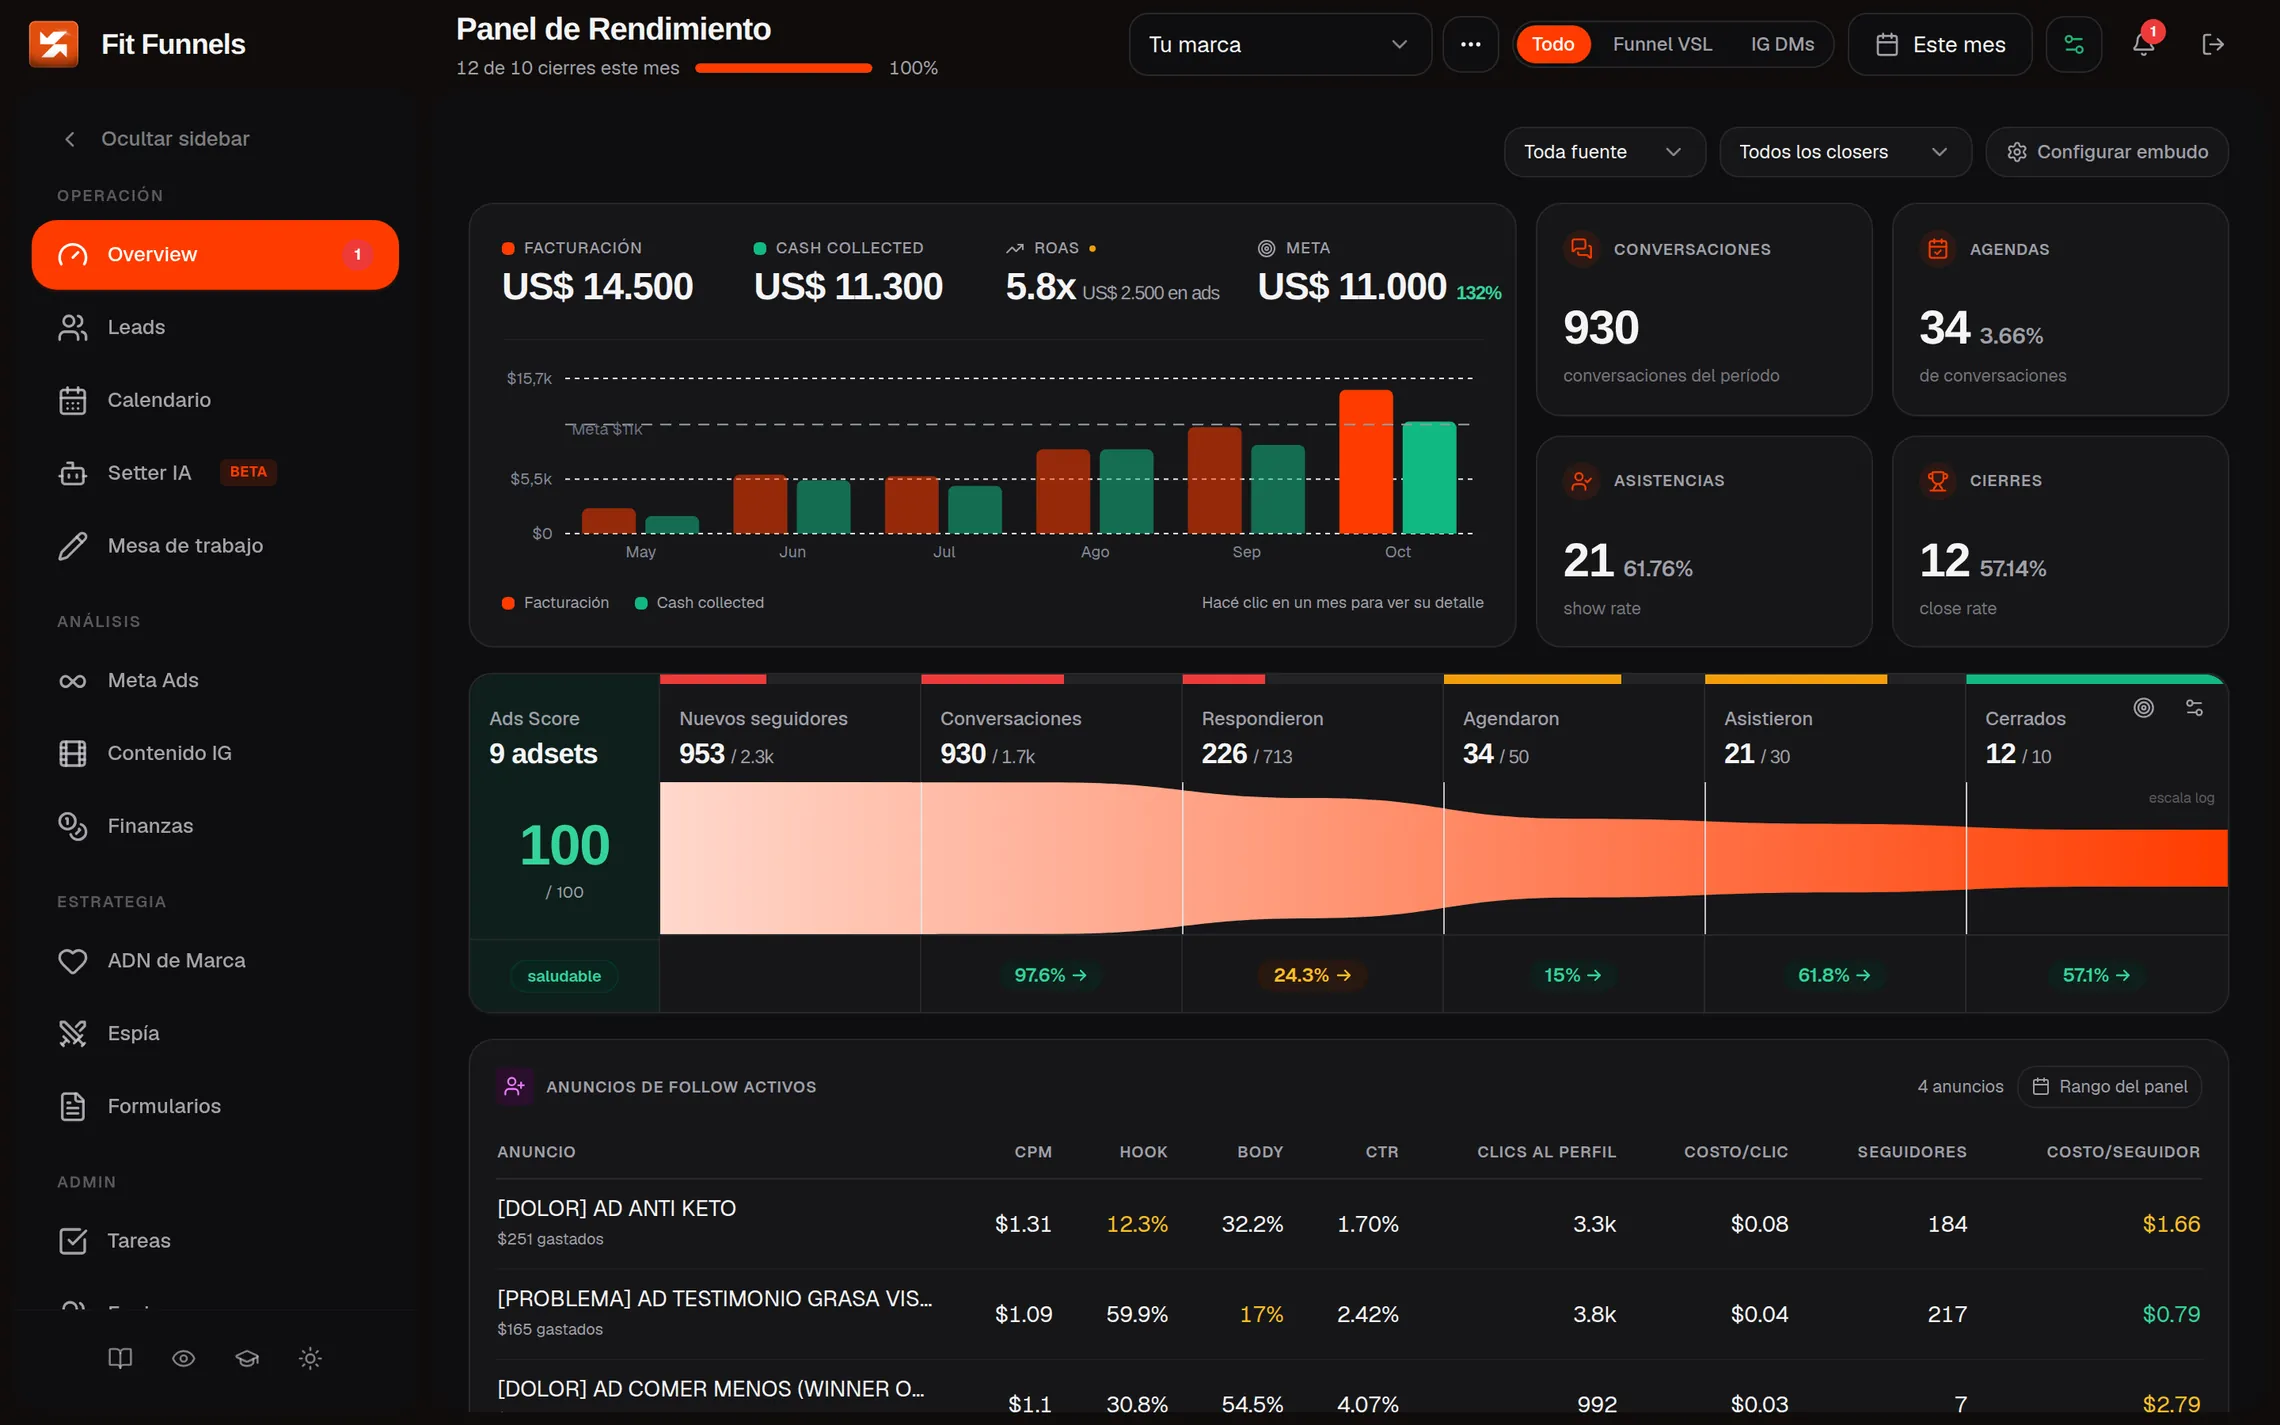Open the notifications bell
2280x1425 pixels.
tap(2143, 44)
